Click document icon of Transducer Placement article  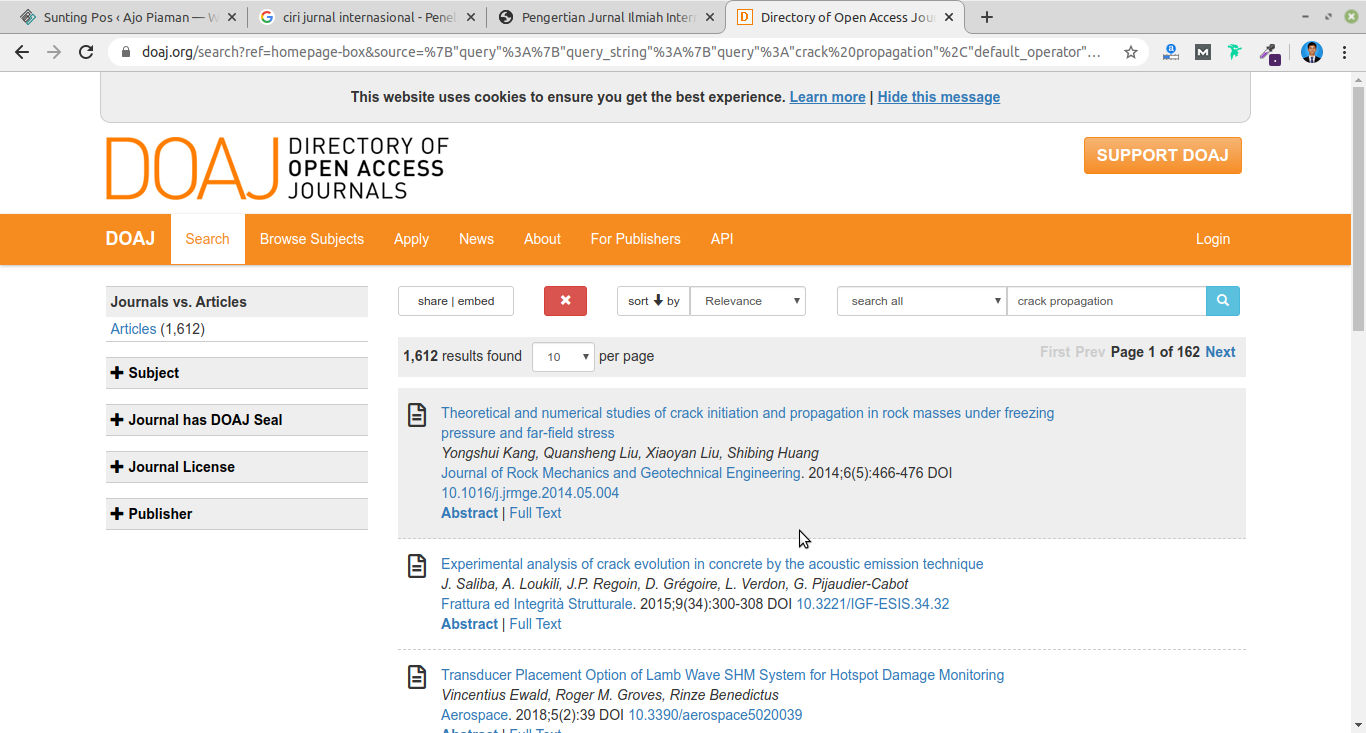[417, 677]
